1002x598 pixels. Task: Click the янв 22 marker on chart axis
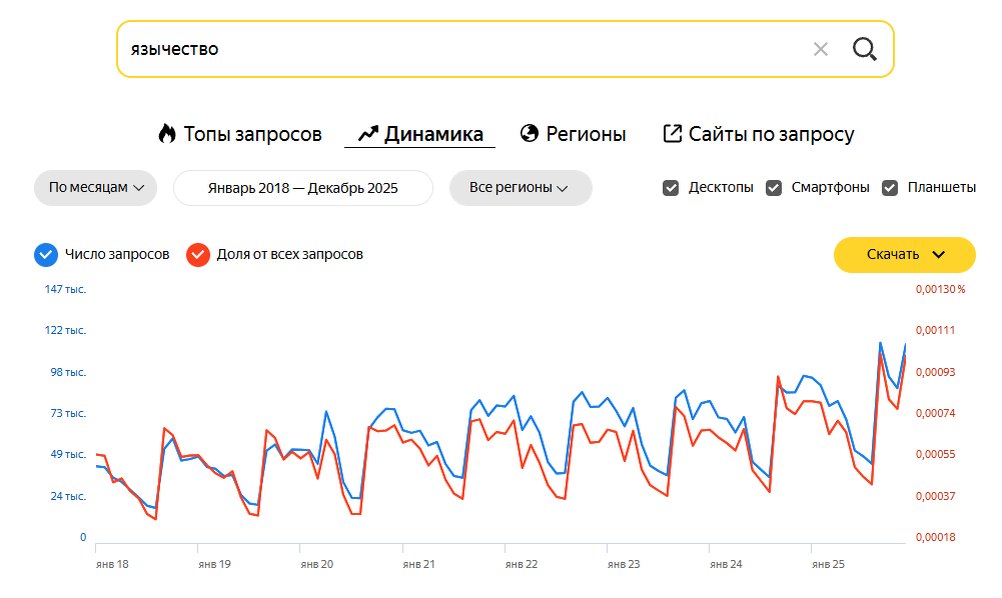(x=521, y=564)
